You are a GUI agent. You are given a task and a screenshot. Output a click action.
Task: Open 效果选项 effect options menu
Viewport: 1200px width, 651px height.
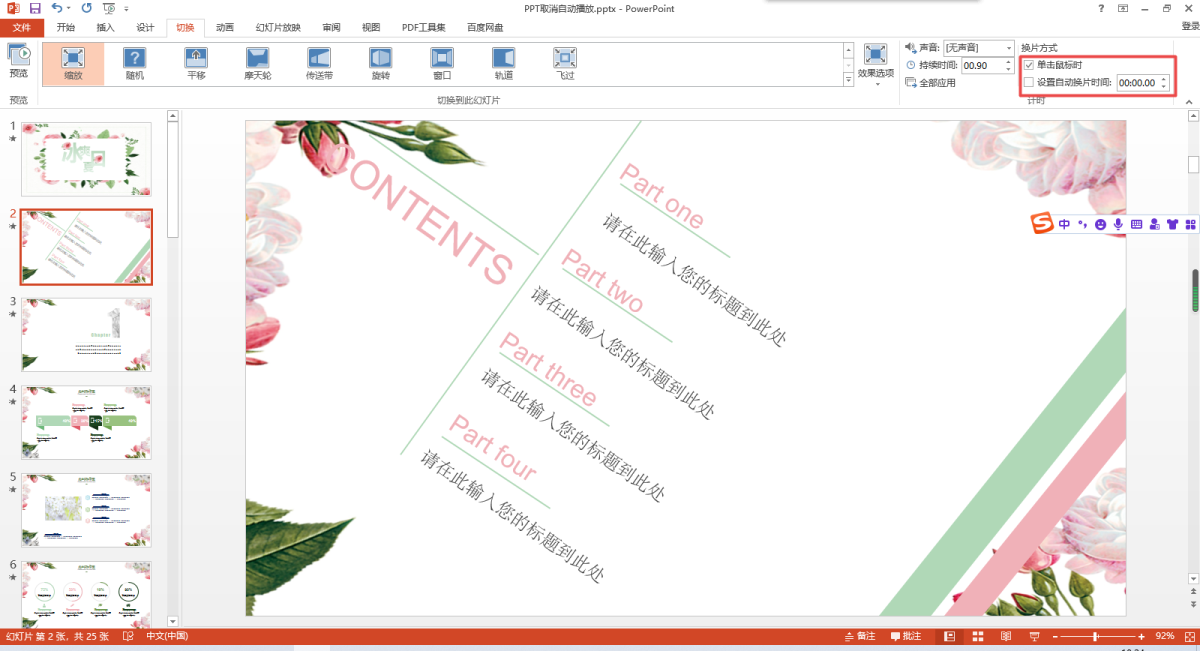coord(876,65)
